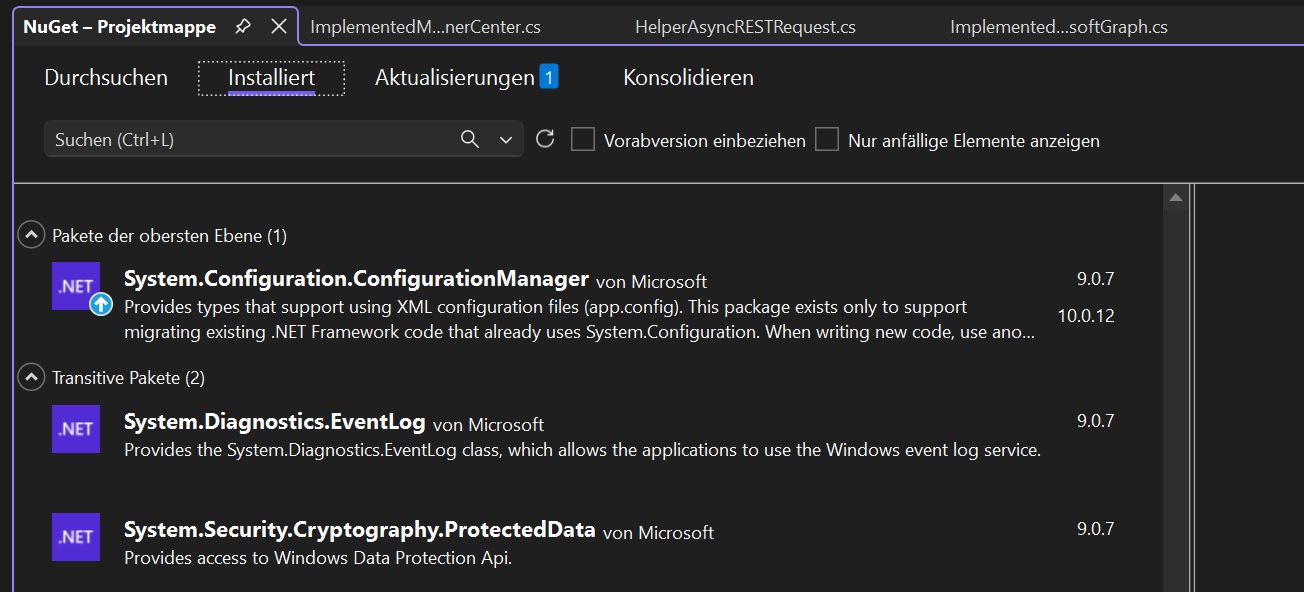This screenshot has width=1304, height=592.
Task: Switch to the Durchsuchen tab
Action: [106, 77]
